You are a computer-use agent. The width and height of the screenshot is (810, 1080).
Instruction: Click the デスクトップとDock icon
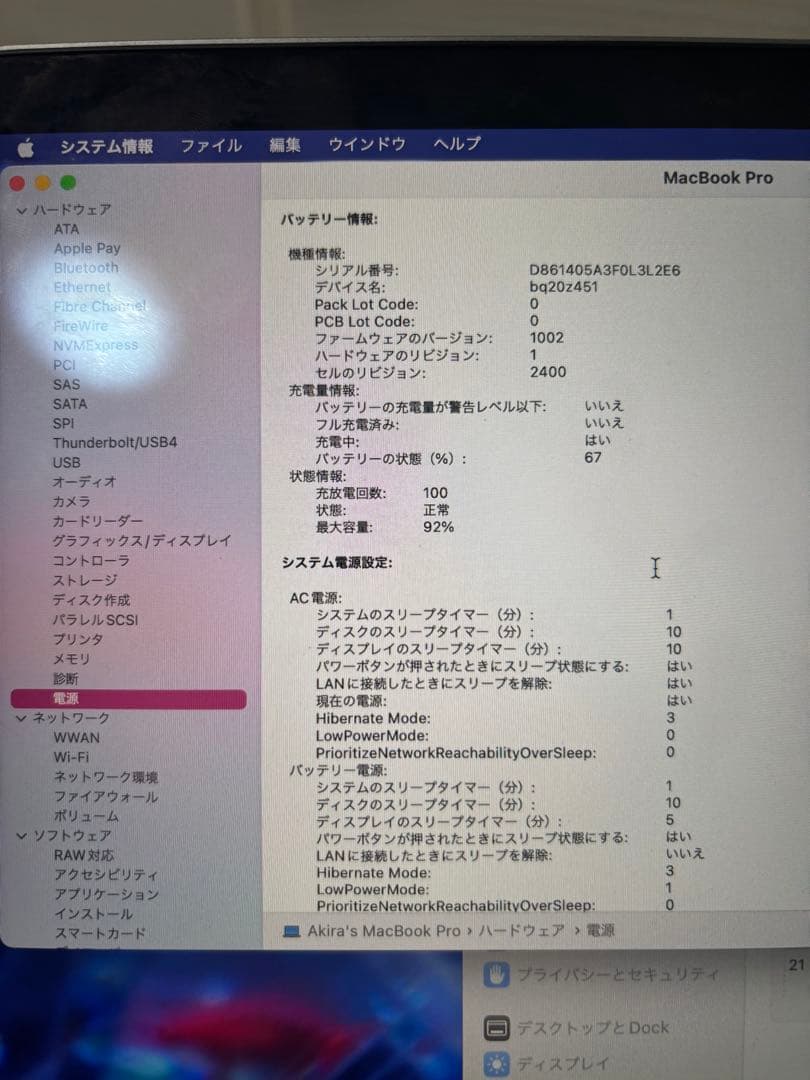495,1026
